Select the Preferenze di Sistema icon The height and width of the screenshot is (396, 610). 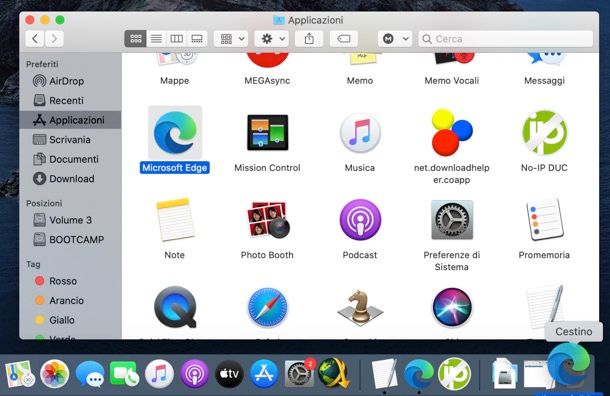pyautogui.click(x=452, y=220)
